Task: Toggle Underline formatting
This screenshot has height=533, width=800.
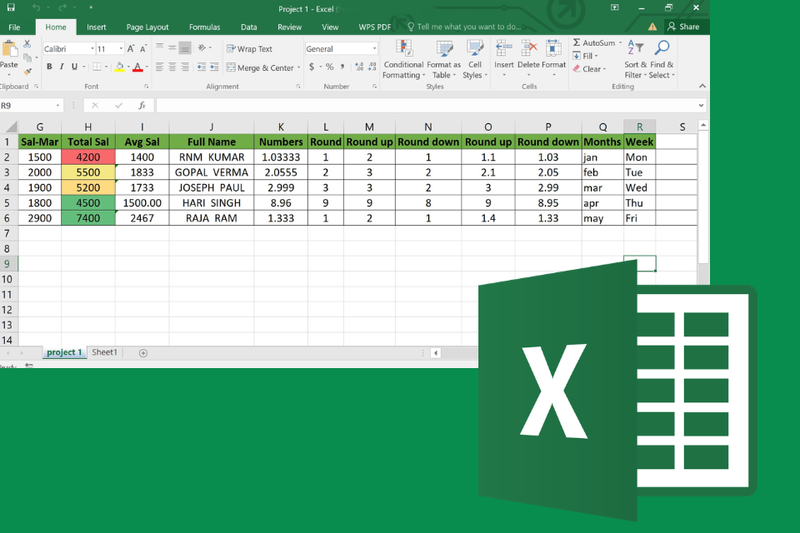Action: pos(74,66)
